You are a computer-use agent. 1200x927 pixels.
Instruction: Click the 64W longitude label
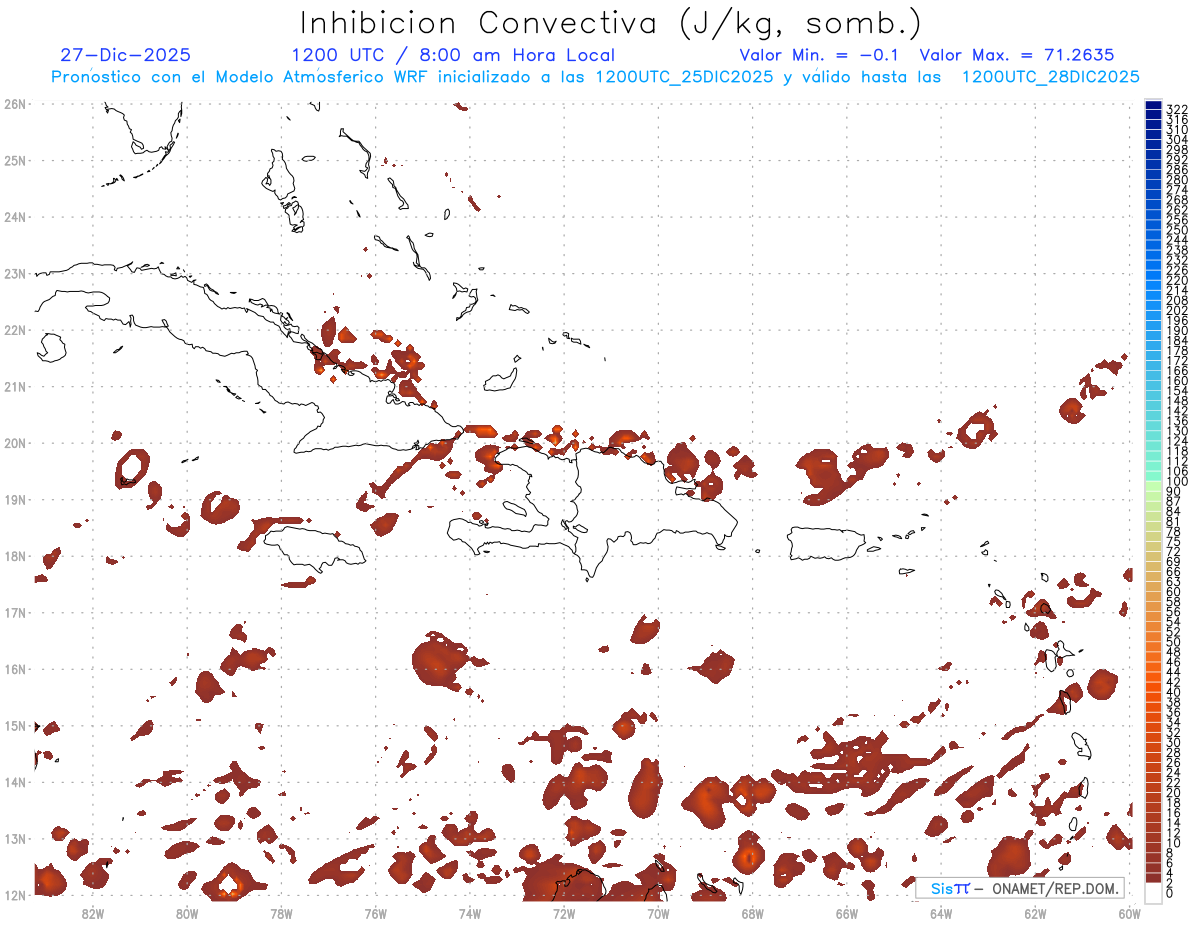tap(940, 913)
